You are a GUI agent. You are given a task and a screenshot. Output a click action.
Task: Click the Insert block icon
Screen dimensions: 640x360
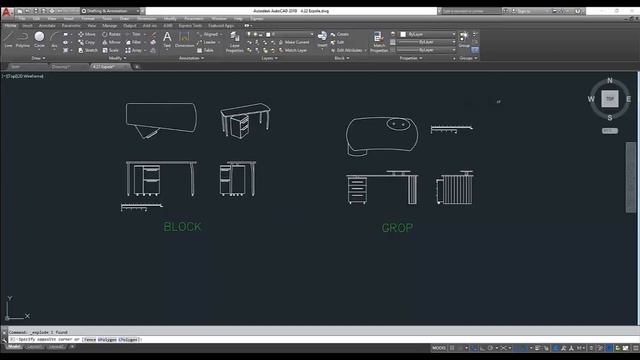click(322, 40)
